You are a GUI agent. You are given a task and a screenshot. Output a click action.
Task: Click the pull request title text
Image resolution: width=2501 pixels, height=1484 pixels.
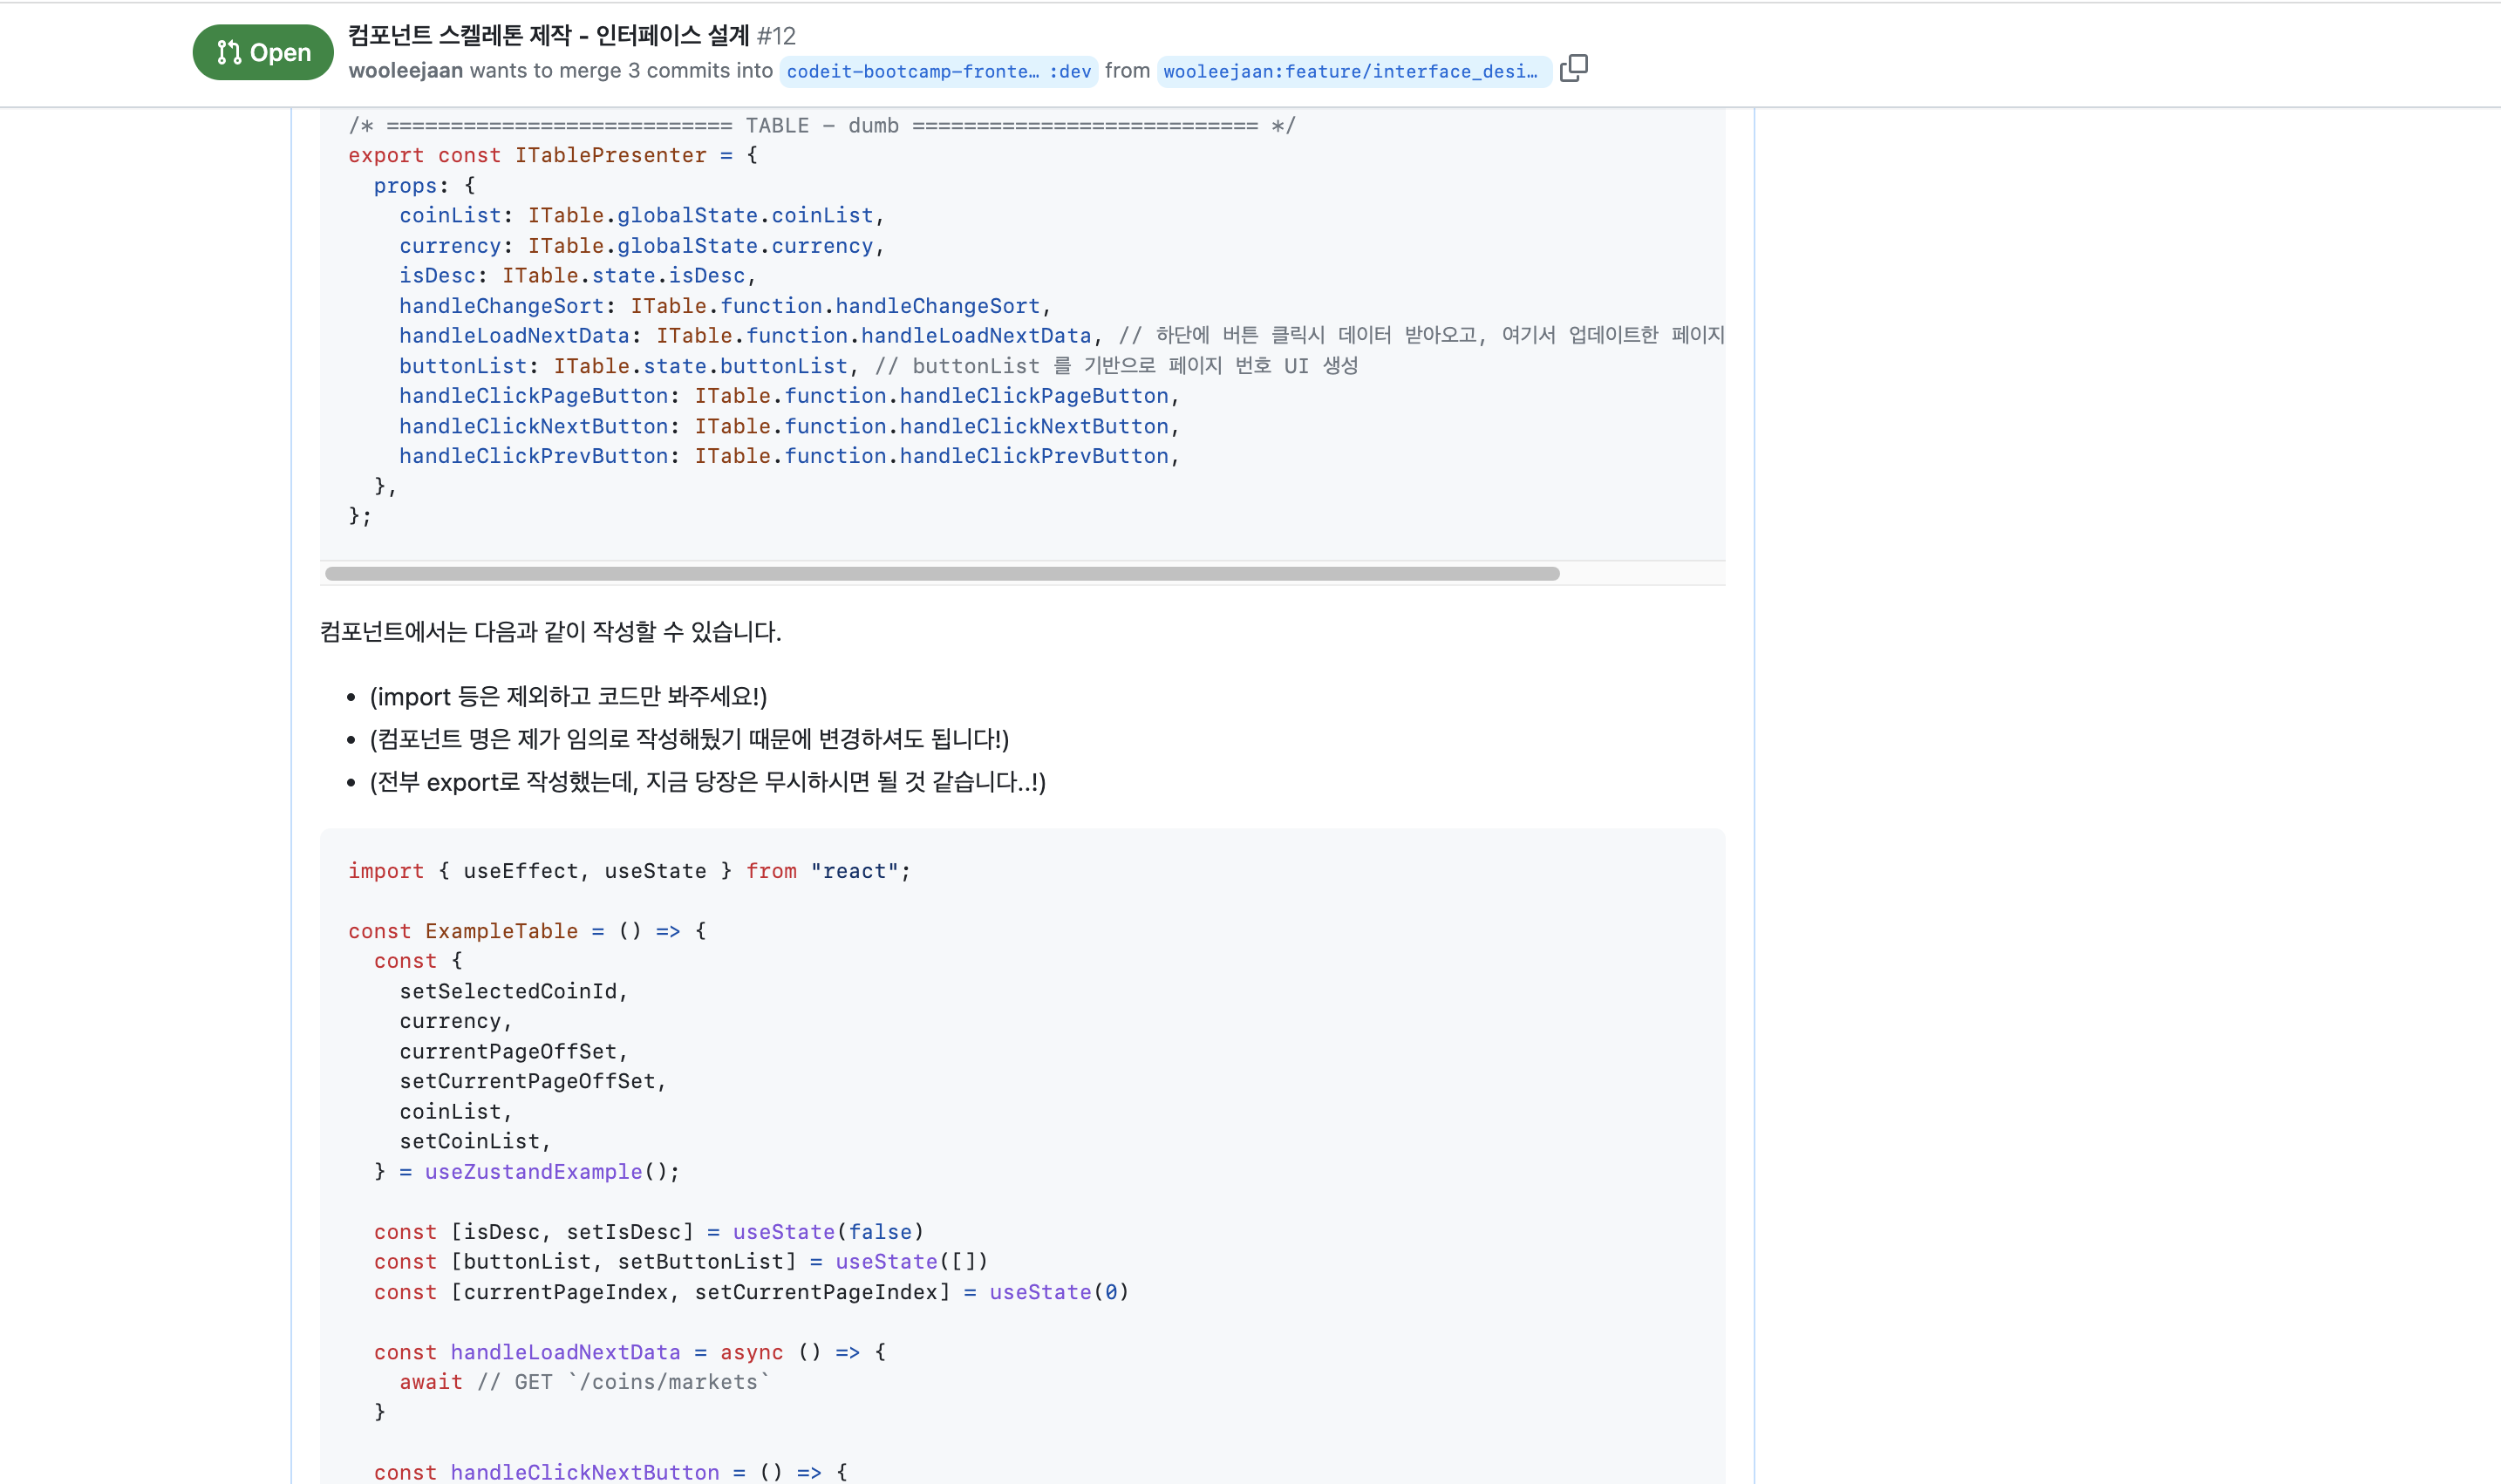click(x=548, y=36)
